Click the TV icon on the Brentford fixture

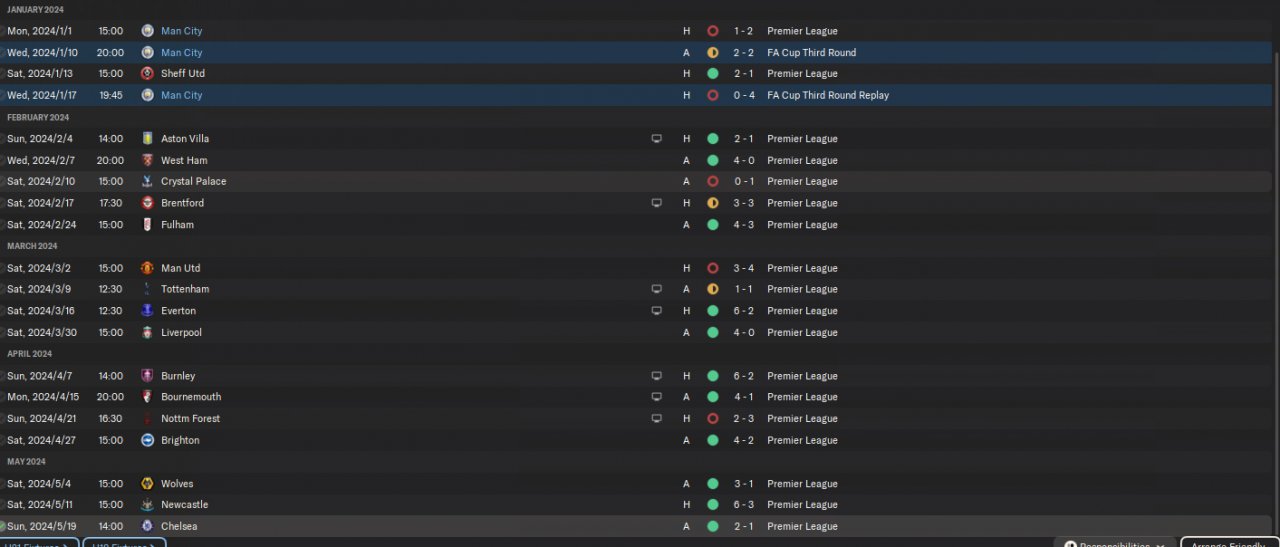pos(657,203)
